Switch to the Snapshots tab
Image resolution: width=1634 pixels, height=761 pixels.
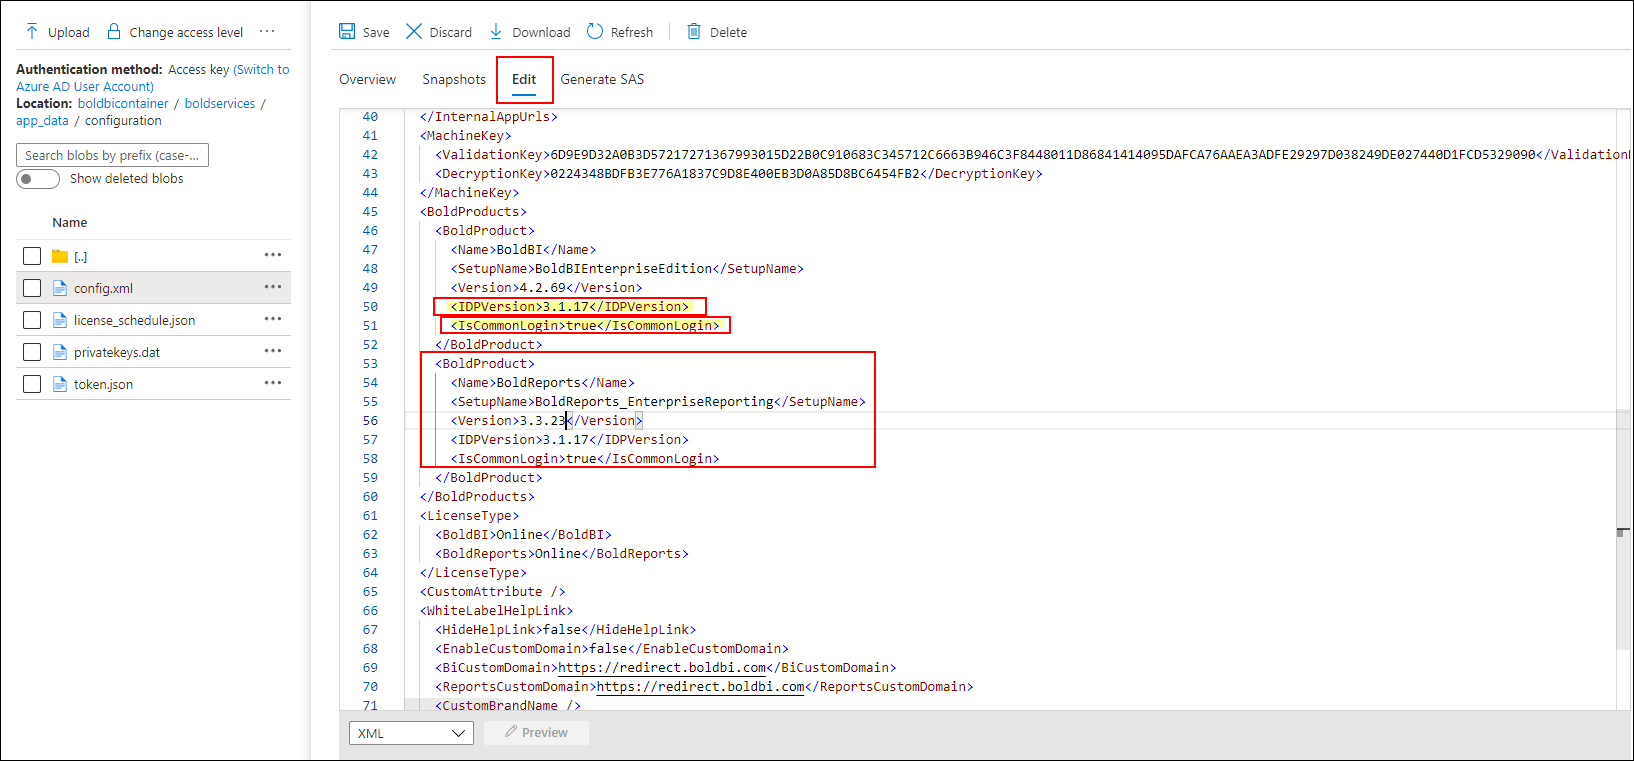point(454,79)
